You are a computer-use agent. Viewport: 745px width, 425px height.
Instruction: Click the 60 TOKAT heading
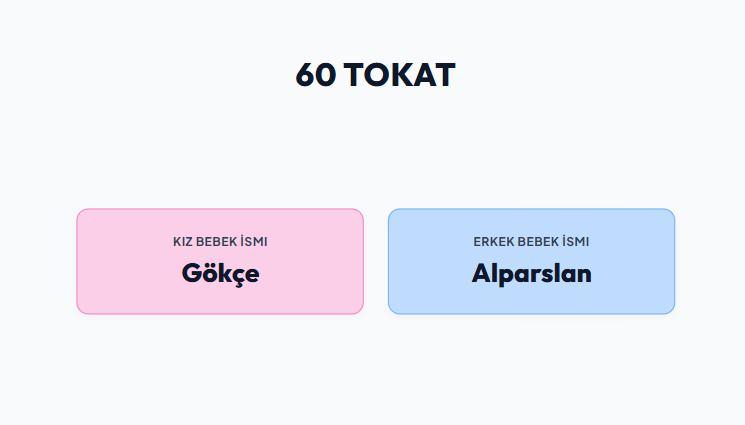[375, 75]
